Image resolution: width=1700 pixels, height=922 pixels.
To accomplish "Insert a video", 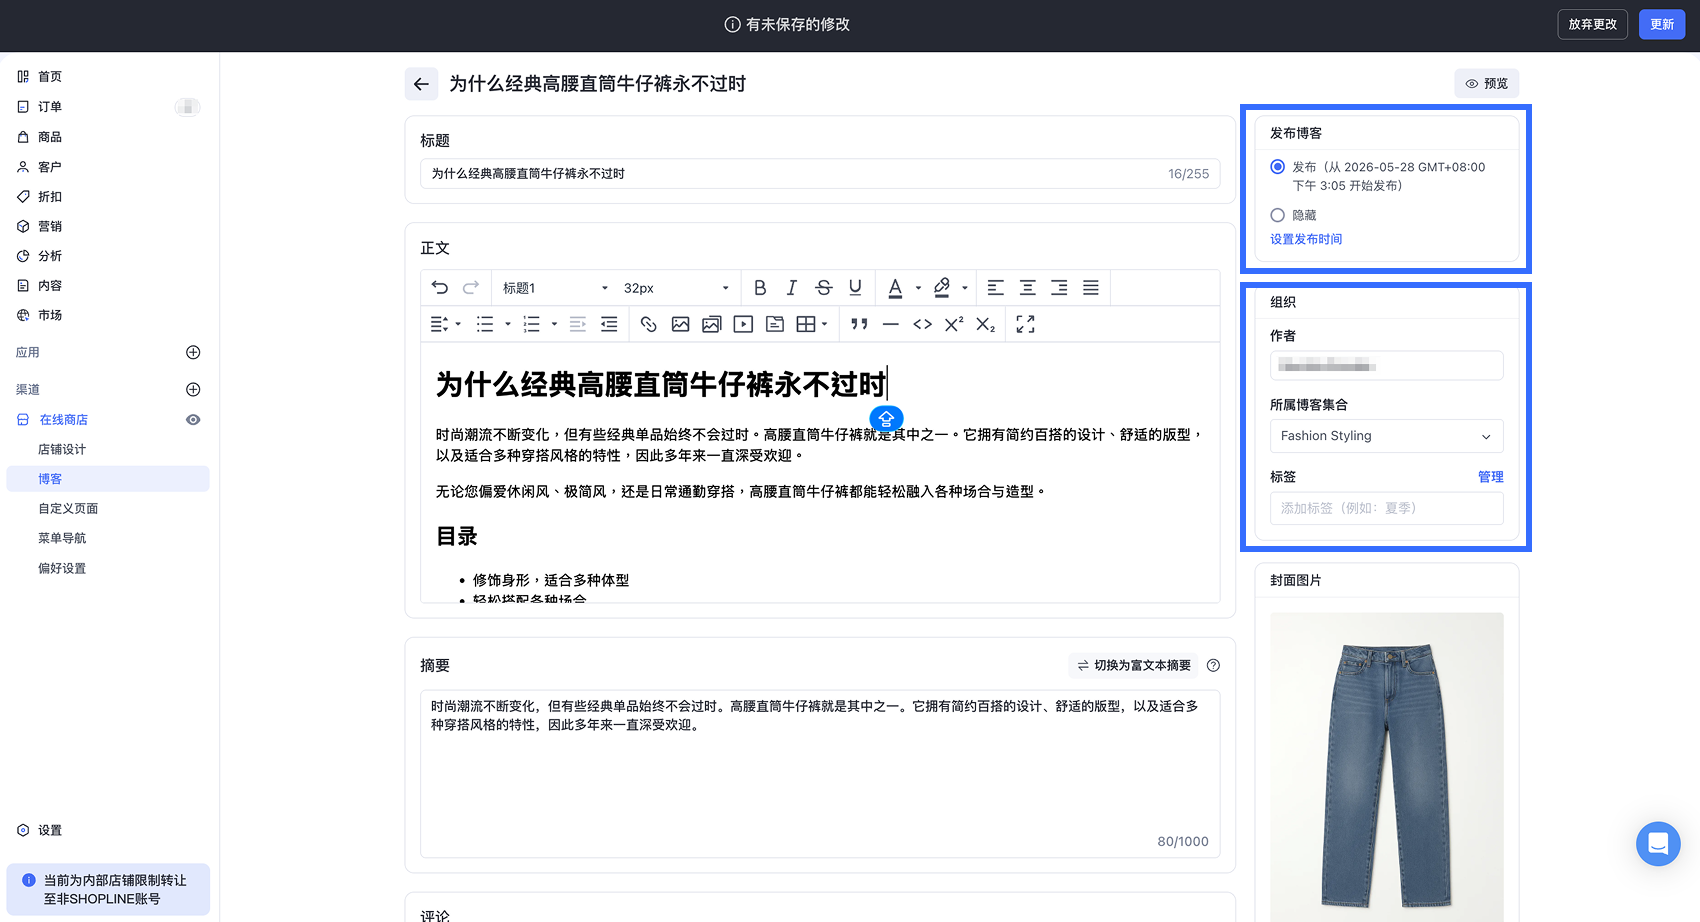I will pos(743,324).
